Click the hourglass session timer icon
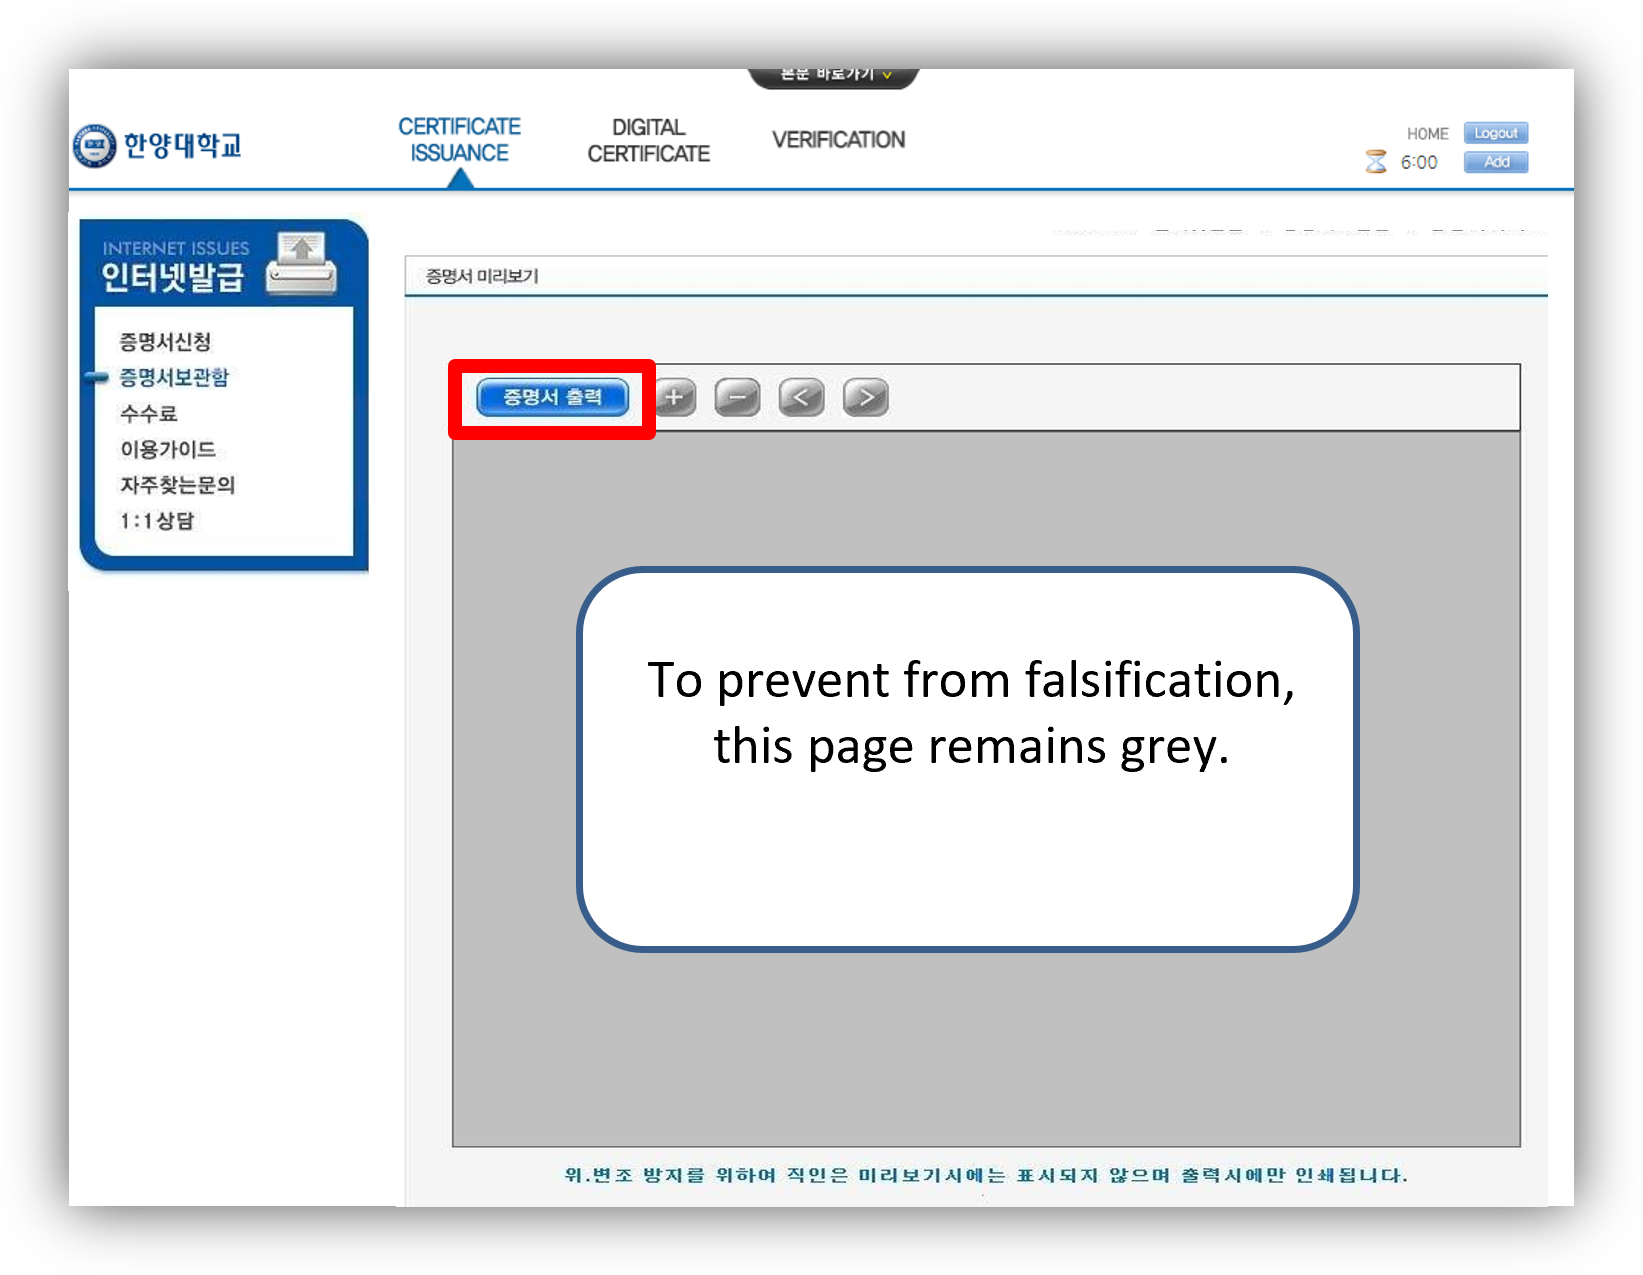1643x1275 pixels. pyautogui.click(x=1376, y=162)
